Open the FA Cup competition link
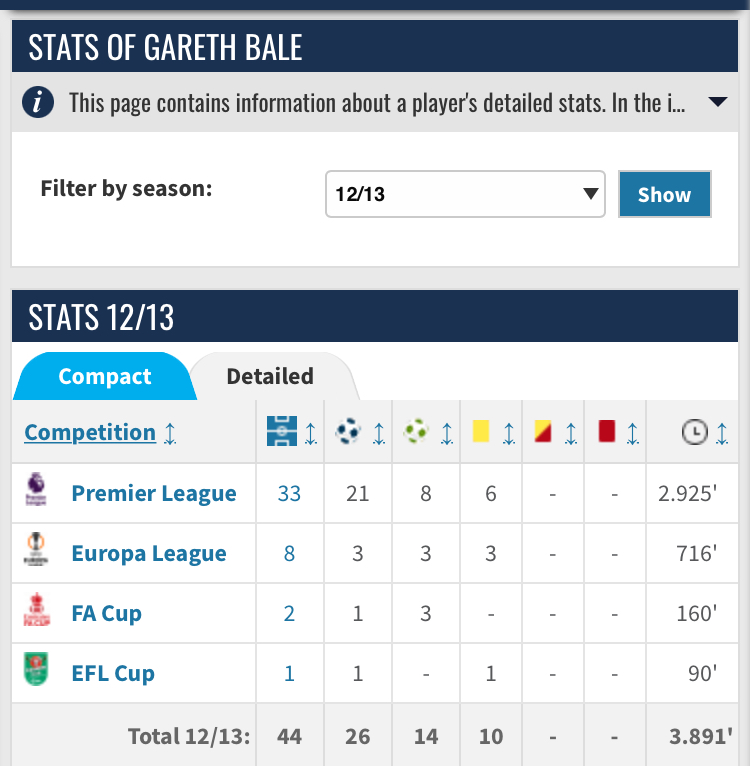 point(107,613)
